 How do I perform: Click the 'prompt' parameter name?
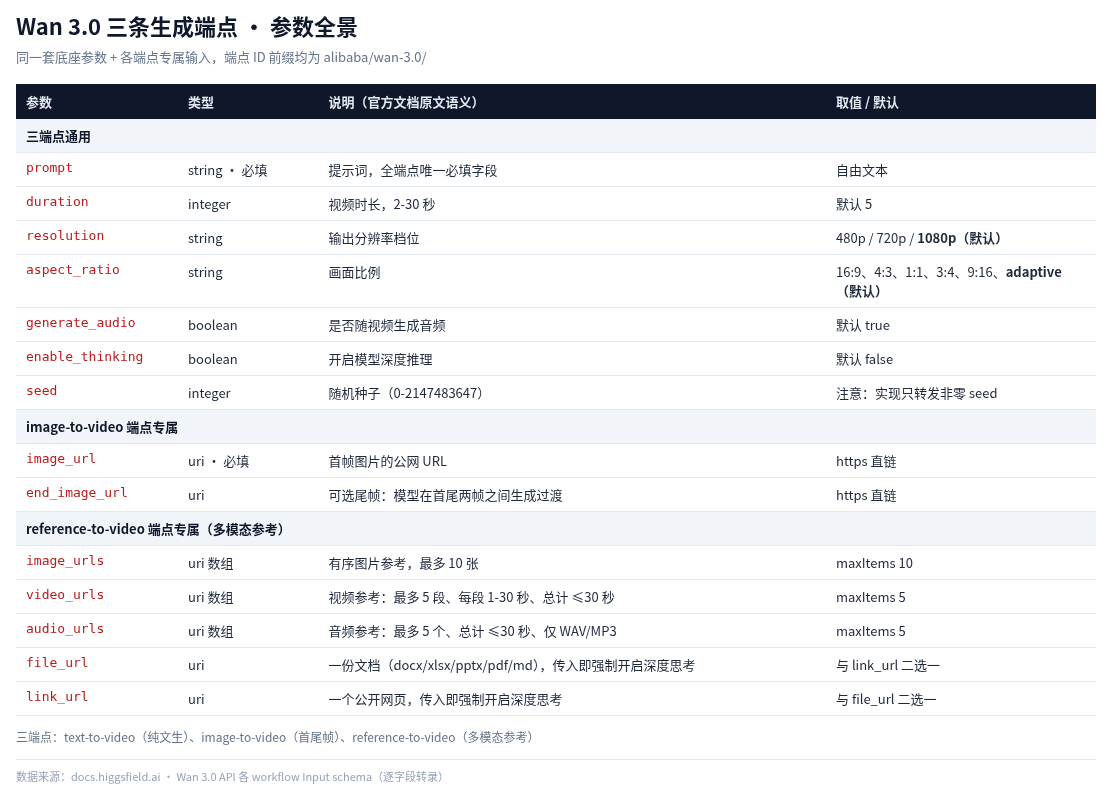tap(50, 168)
